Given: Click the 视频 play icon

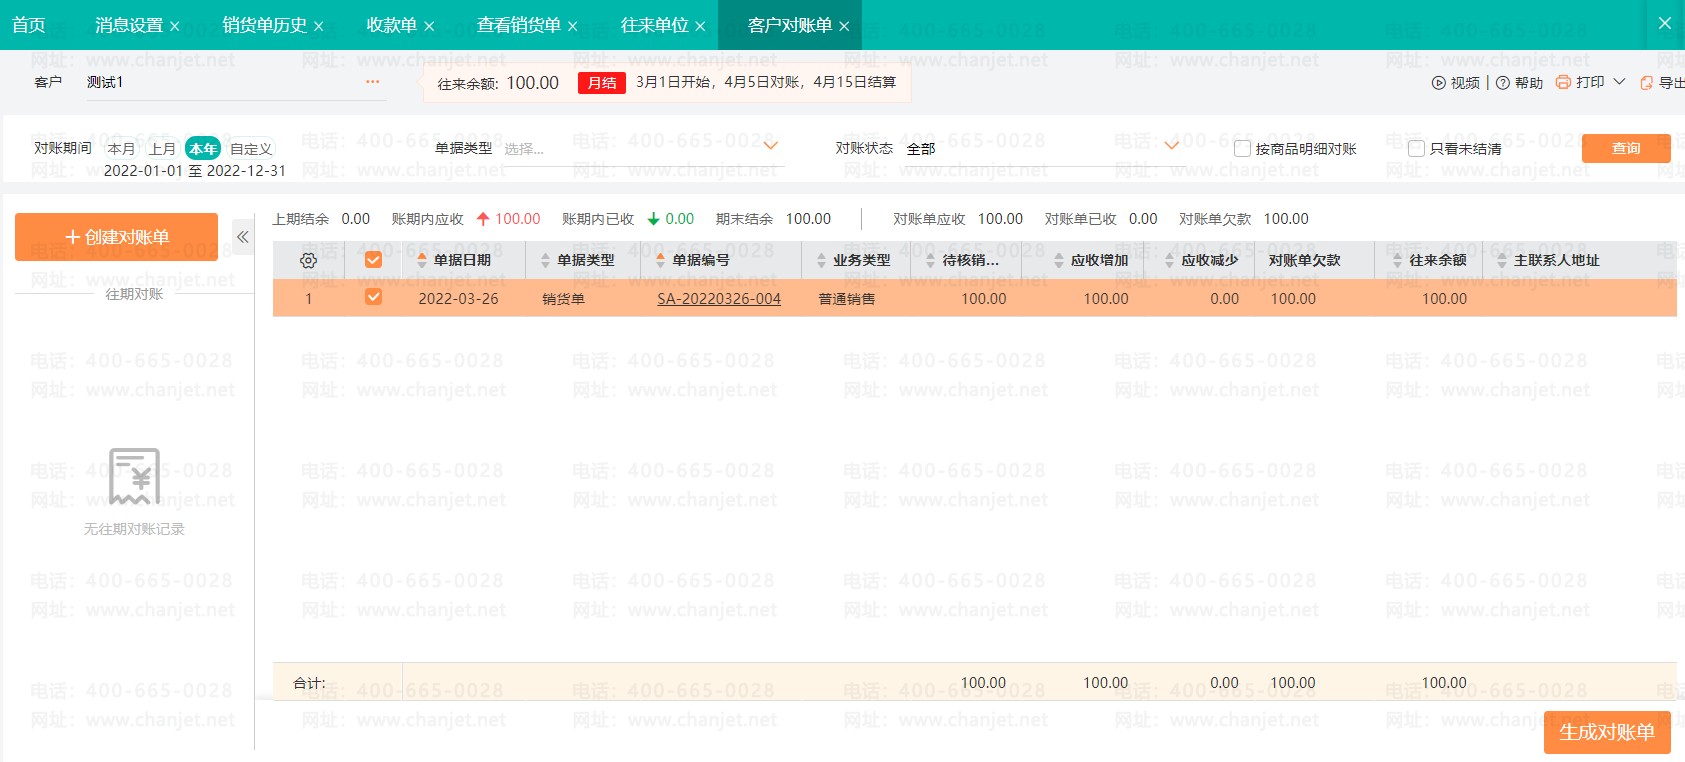Looking at the screenshot, I should 1438,83.
